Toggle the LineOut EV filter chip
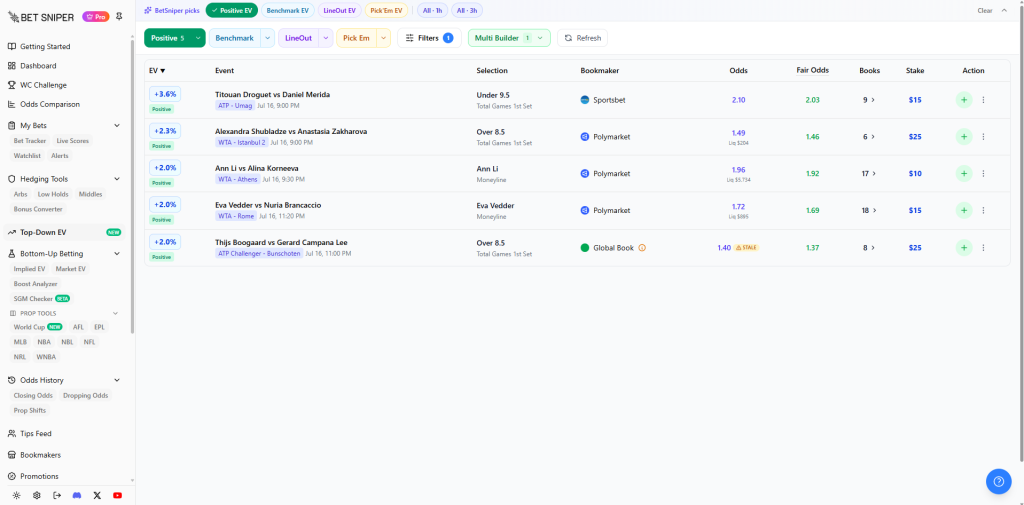This screenshot has height=505, width=1024. (340, 10)
